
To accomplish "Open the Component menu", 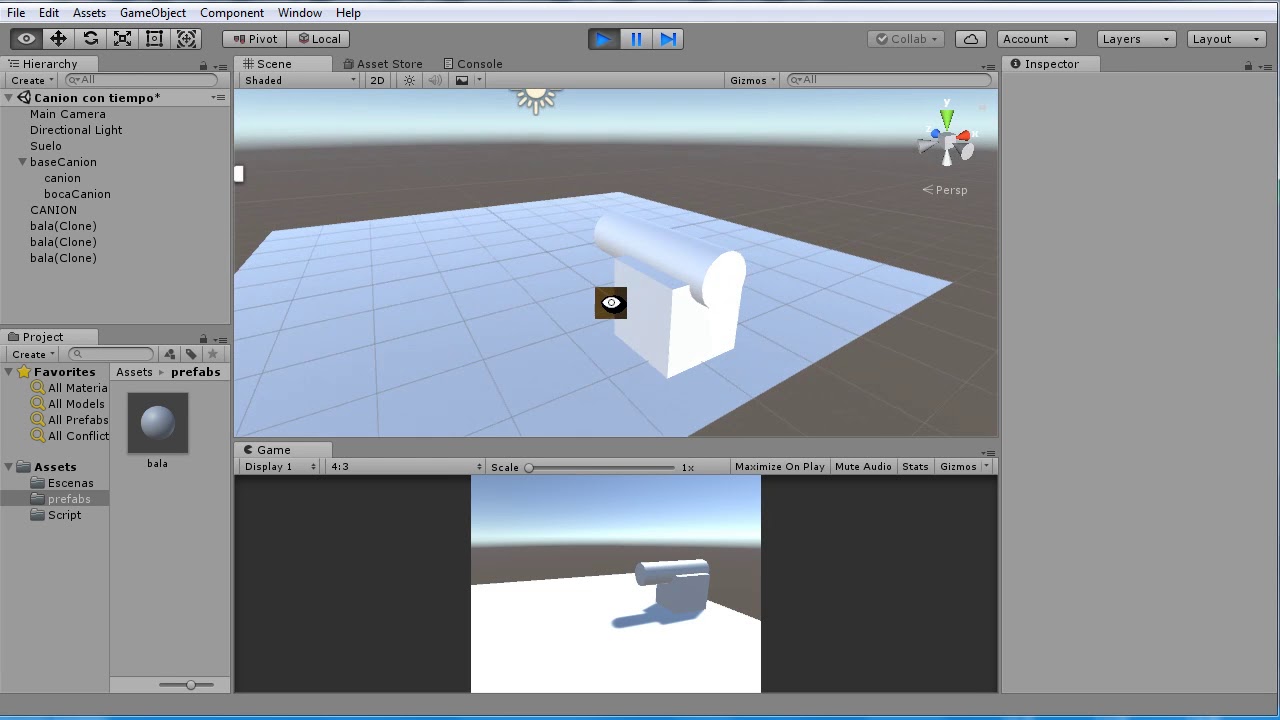I will pos(232,13).
